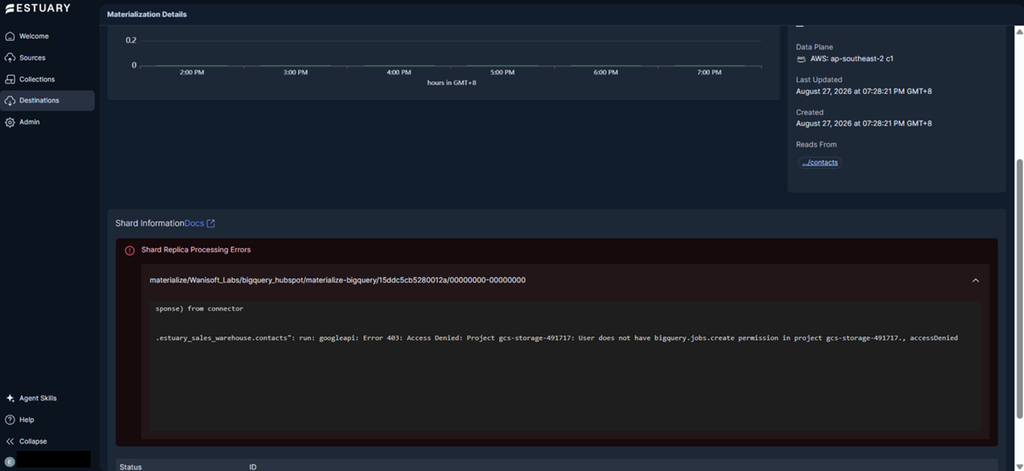Image resolution: width=1024 pixels, height=471 pixels.
Task: Open the Docs link
Action: [x=195, y=223]
